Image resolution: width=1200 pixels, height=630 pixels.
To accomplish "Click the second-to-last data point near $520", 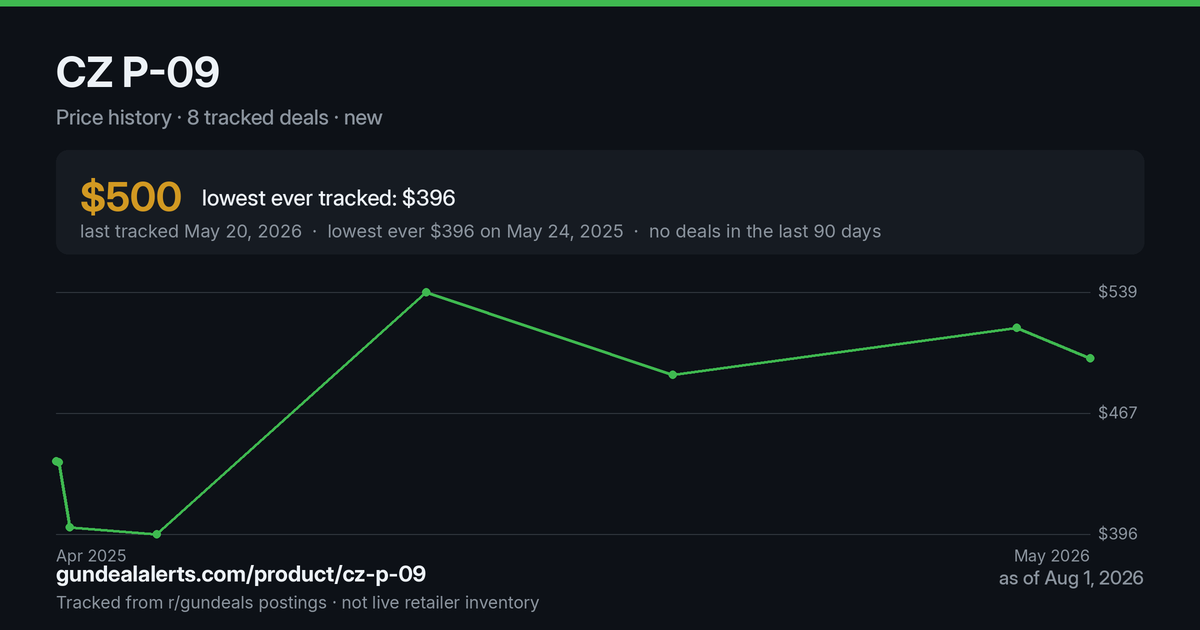I will click(1016, 328).
